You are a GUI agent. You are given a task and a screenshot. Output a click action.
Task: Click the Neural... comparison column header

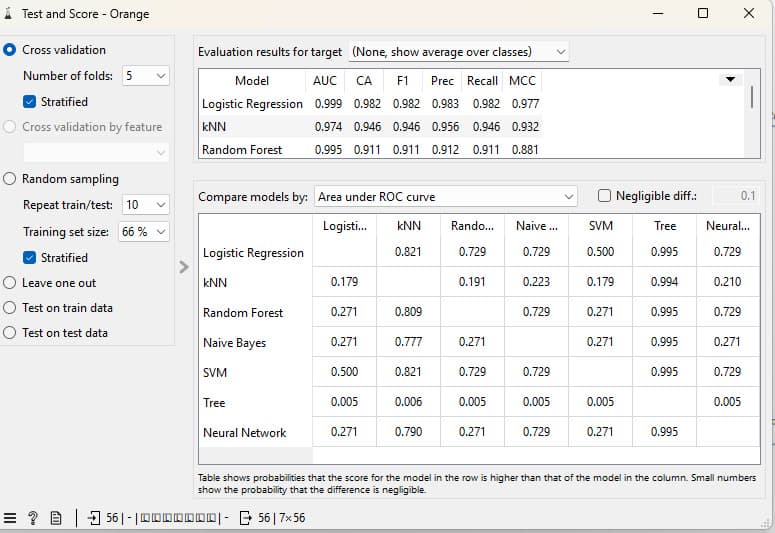728,226
